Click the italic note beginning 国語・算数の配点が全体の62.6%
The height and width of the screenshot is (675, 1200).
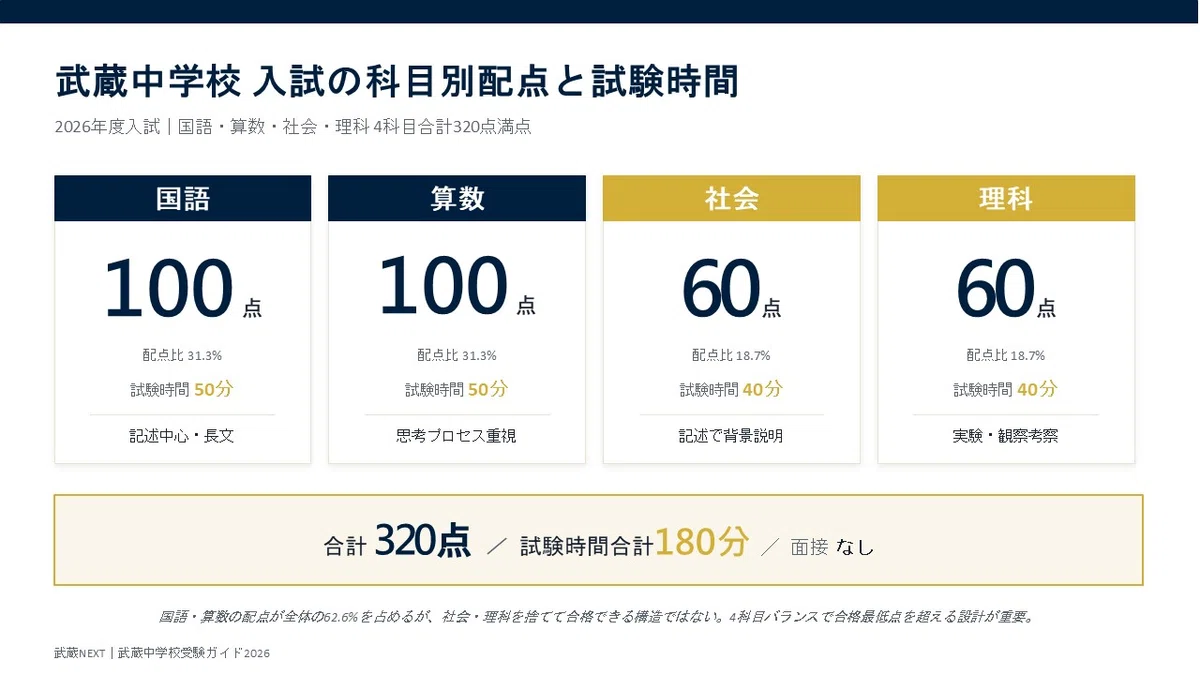pos(596,616)
